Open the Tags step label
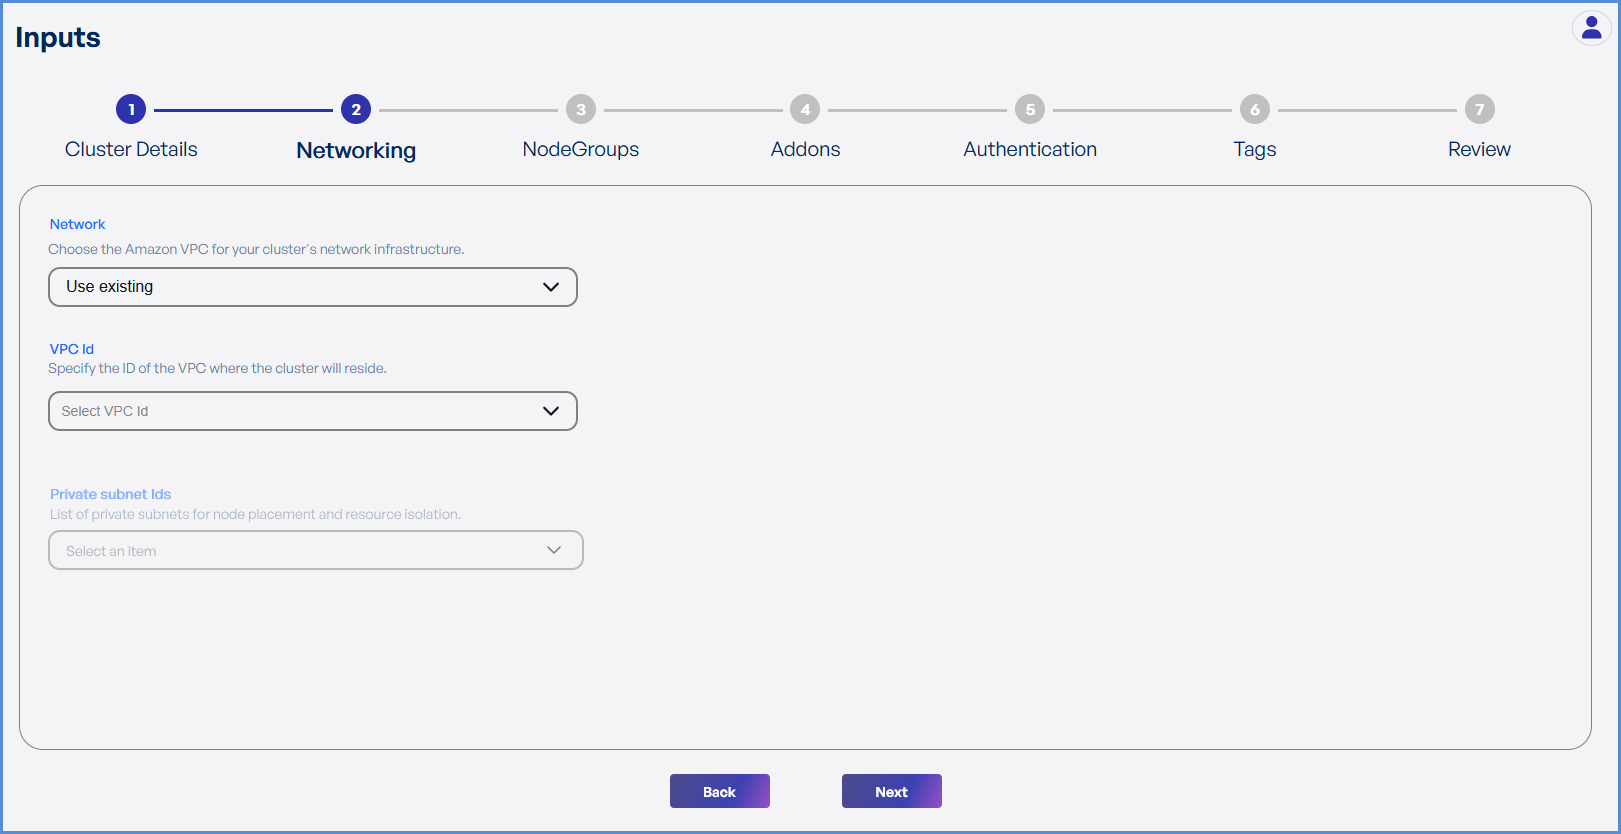The image size is (1621, 834). click(1255, 149)
